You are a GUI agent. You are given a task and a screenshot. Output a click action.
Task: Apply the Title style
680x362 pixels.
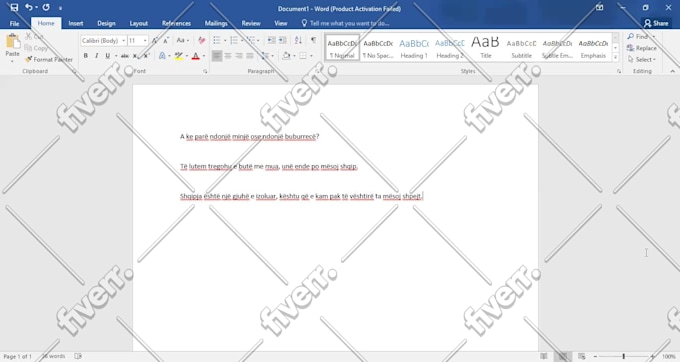[x=486, y=48]
